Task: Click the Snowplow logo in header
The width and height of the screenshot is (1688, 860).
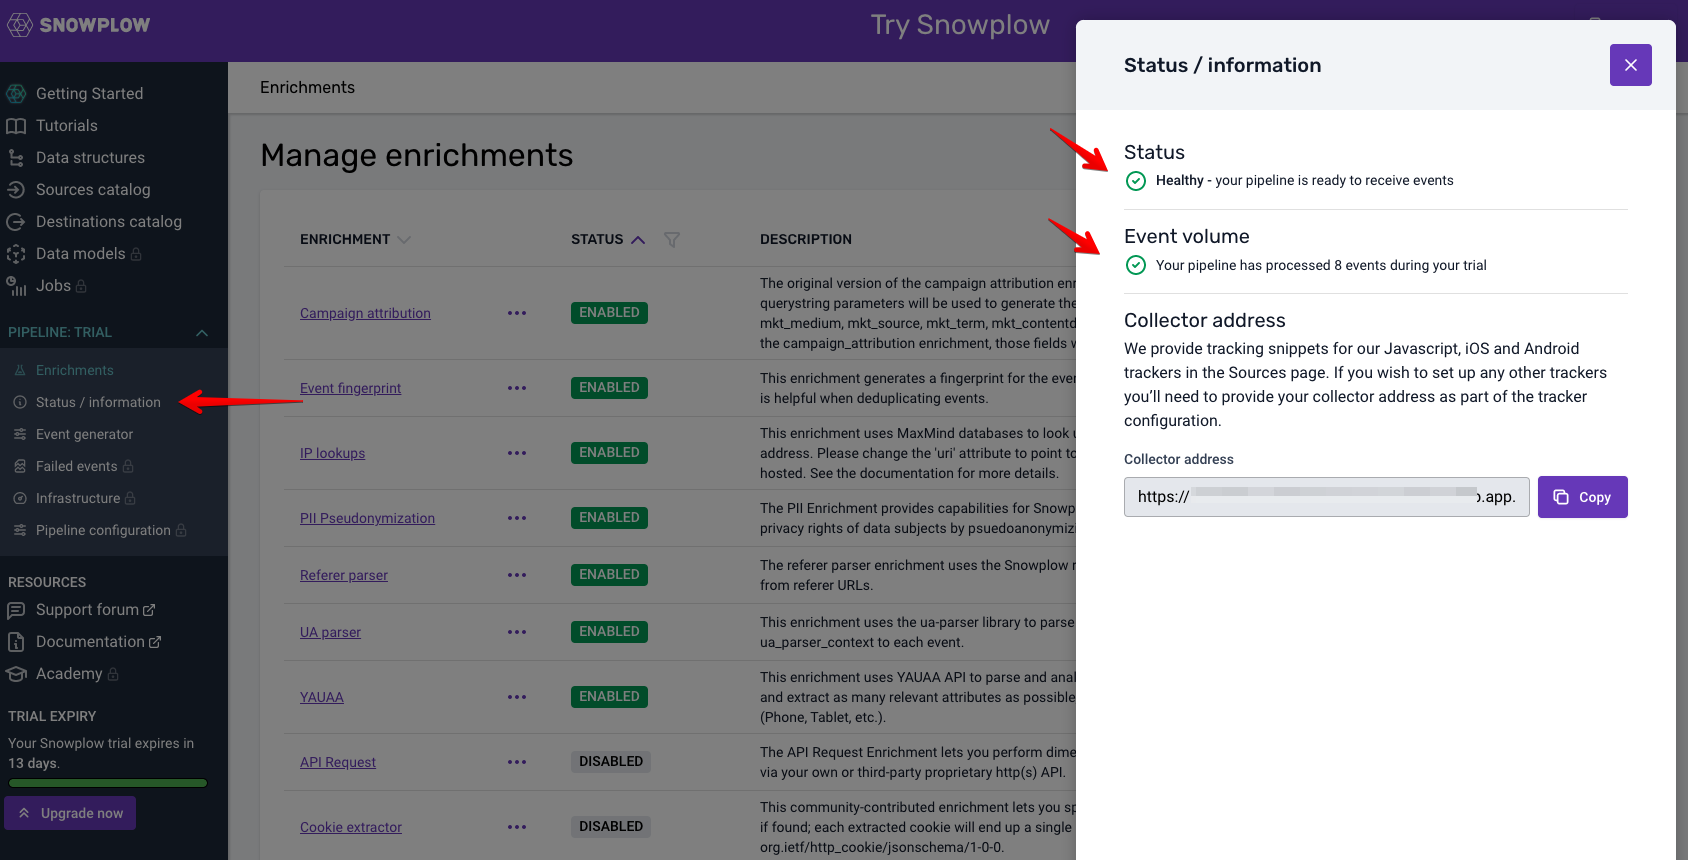Action: 79,25
